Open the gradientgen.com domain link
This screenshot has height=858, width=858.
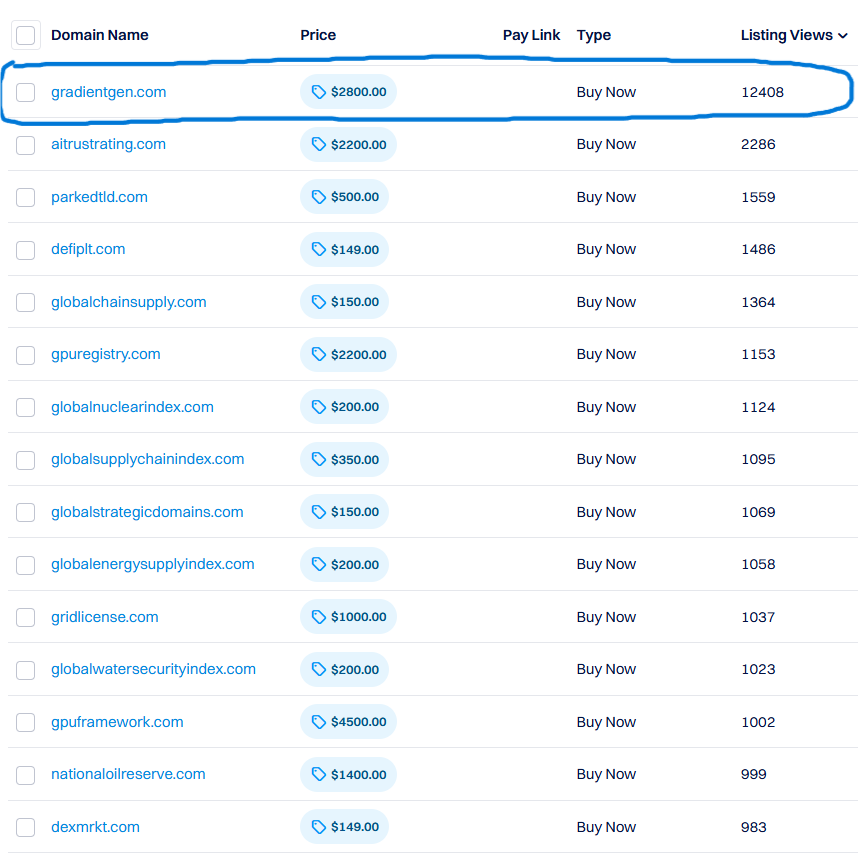[108, 92]
